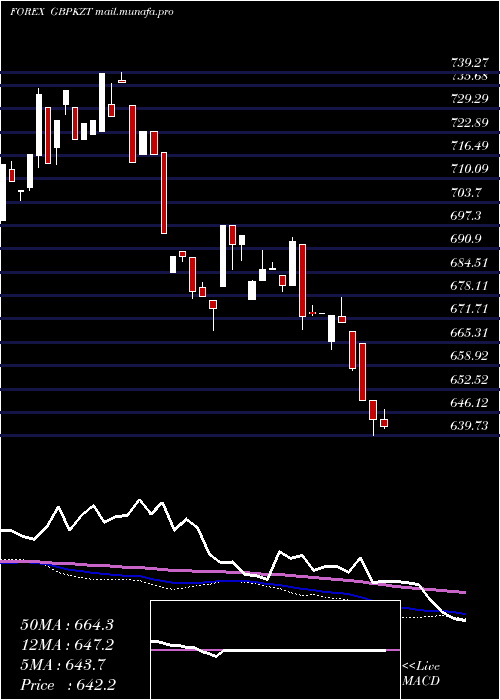Select the 722.89 price axis label
This screenshot has height=700, width=500.
469,122
